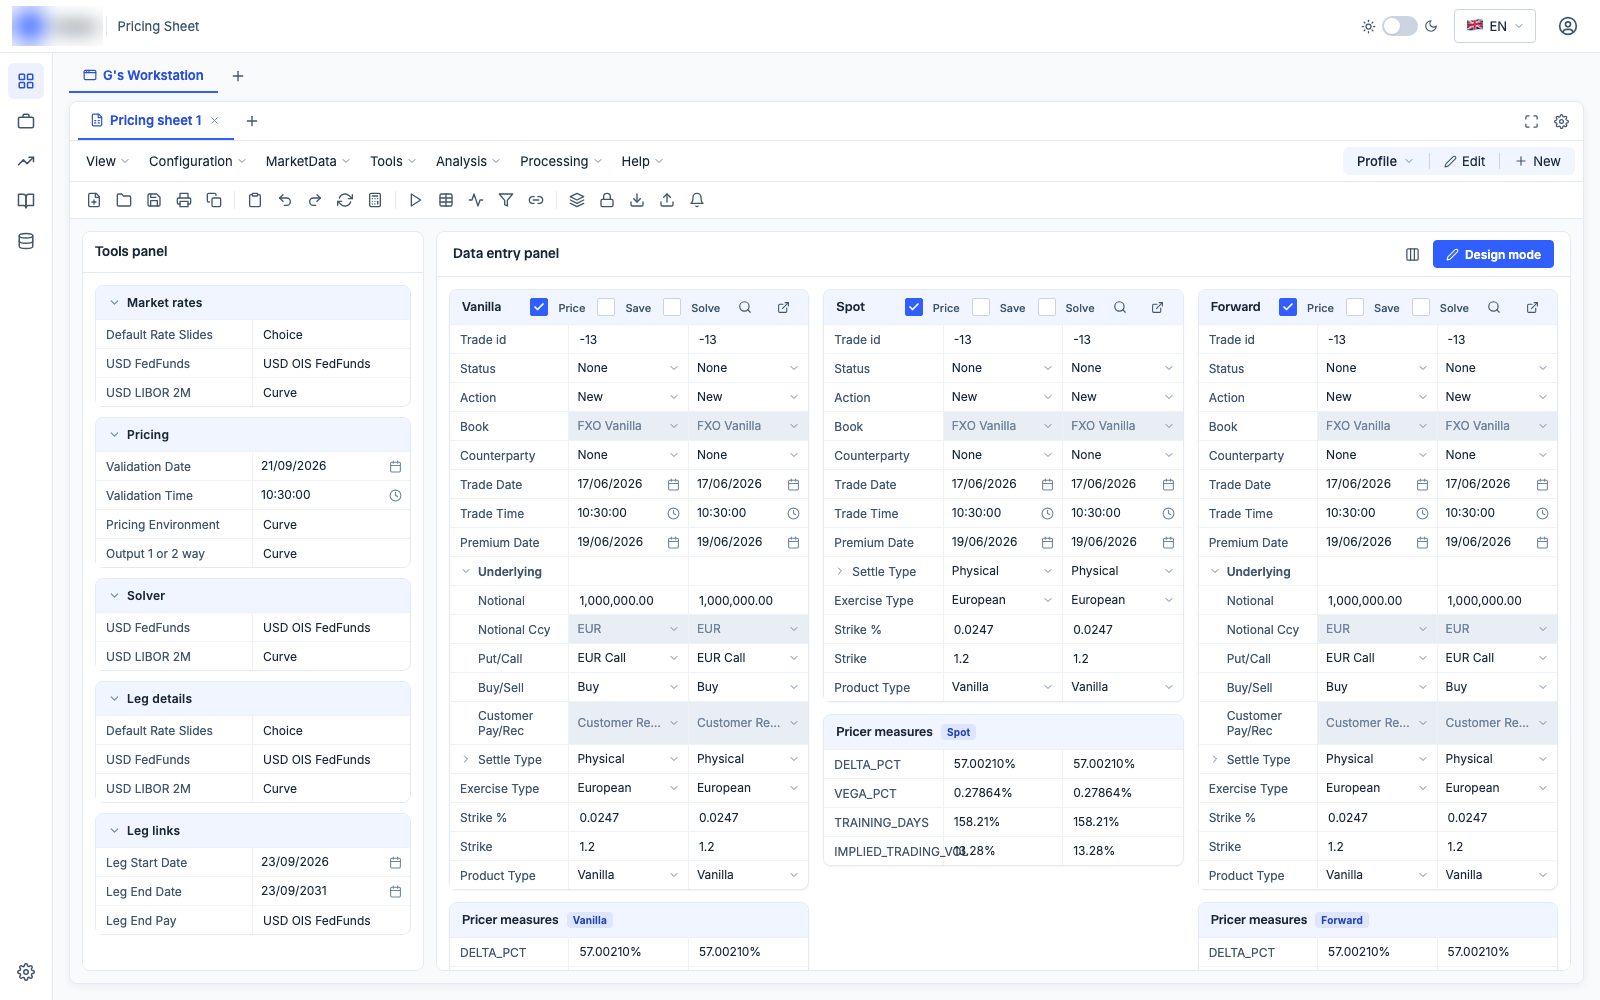Toggle the dark mode switch
The image size is (1600, 1000).
click(1399, 26)
